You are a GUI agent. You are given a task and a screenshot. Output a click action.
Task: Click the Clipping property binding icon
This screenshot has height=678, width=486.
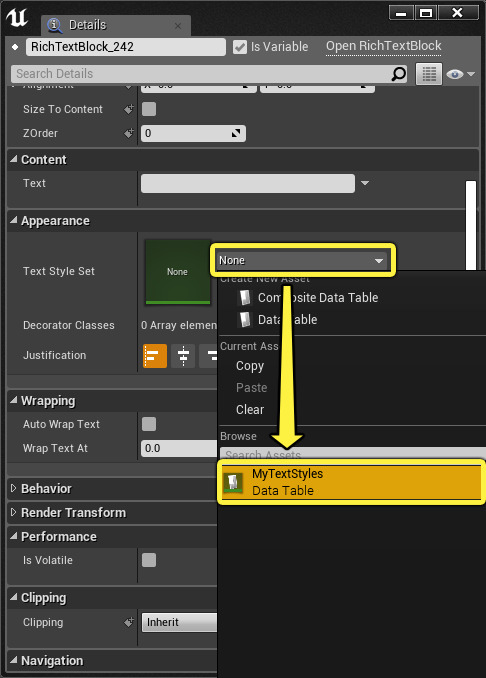tap(129, 622)
